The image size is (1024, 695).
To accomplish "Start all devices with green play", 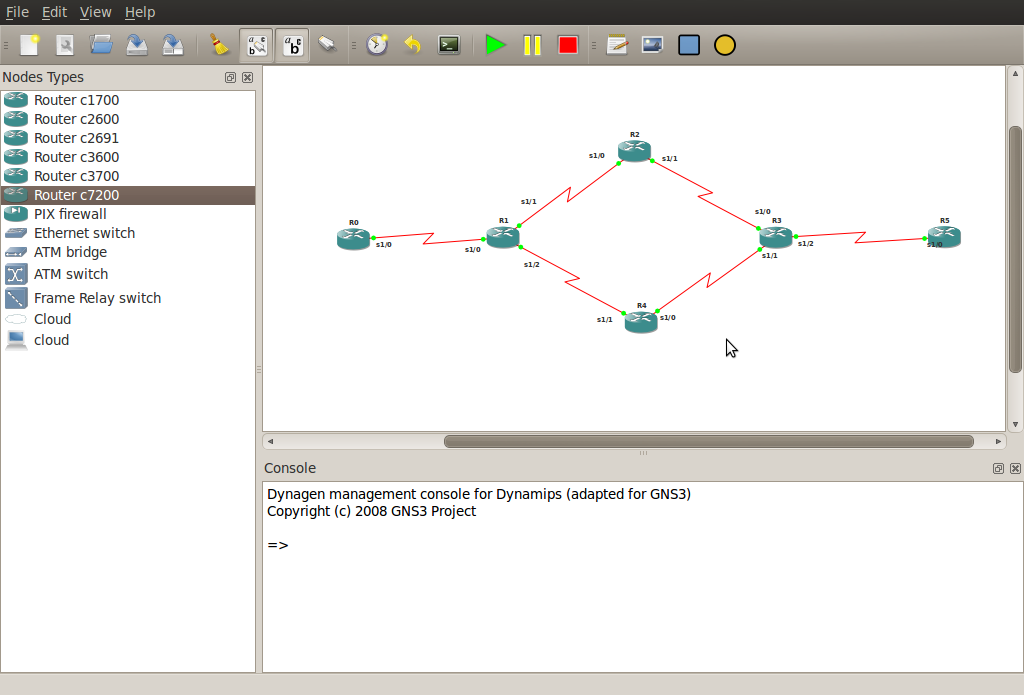I will click(496, 45).
